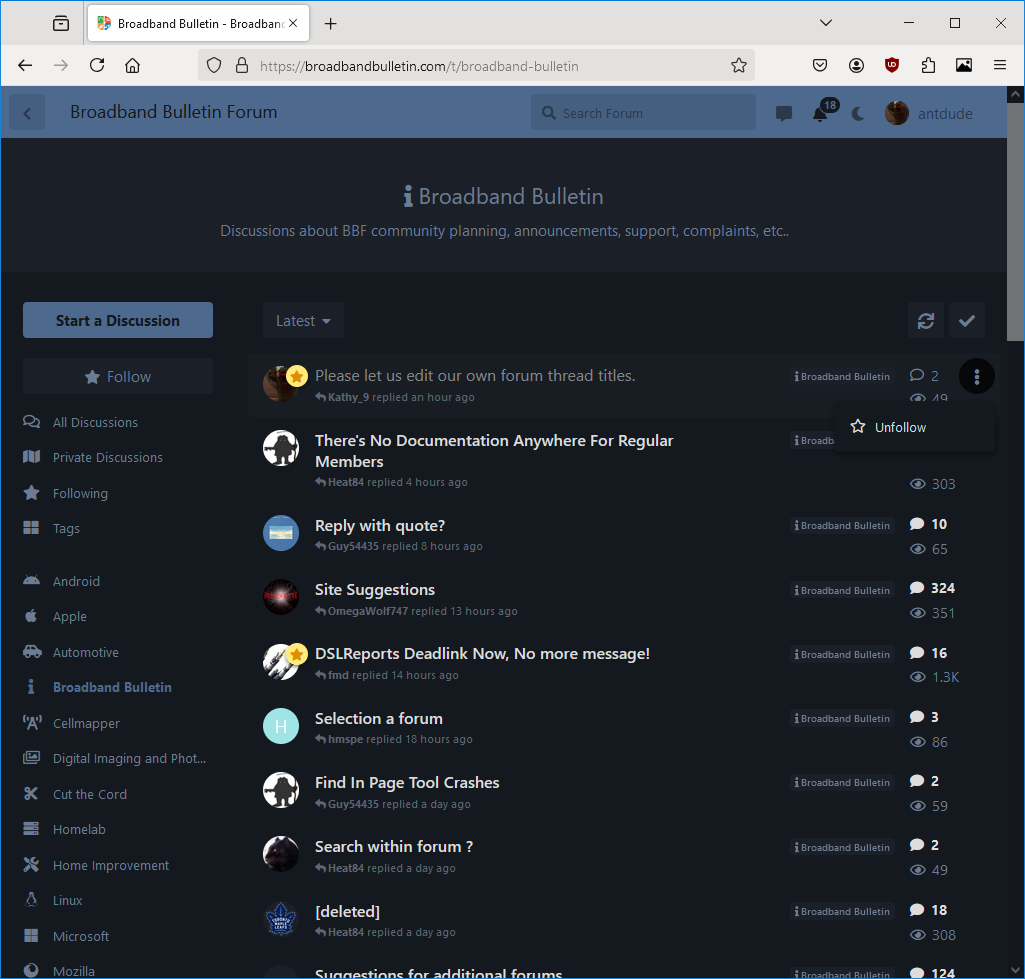Click the Home Improvement tools icon

(31, 865)
